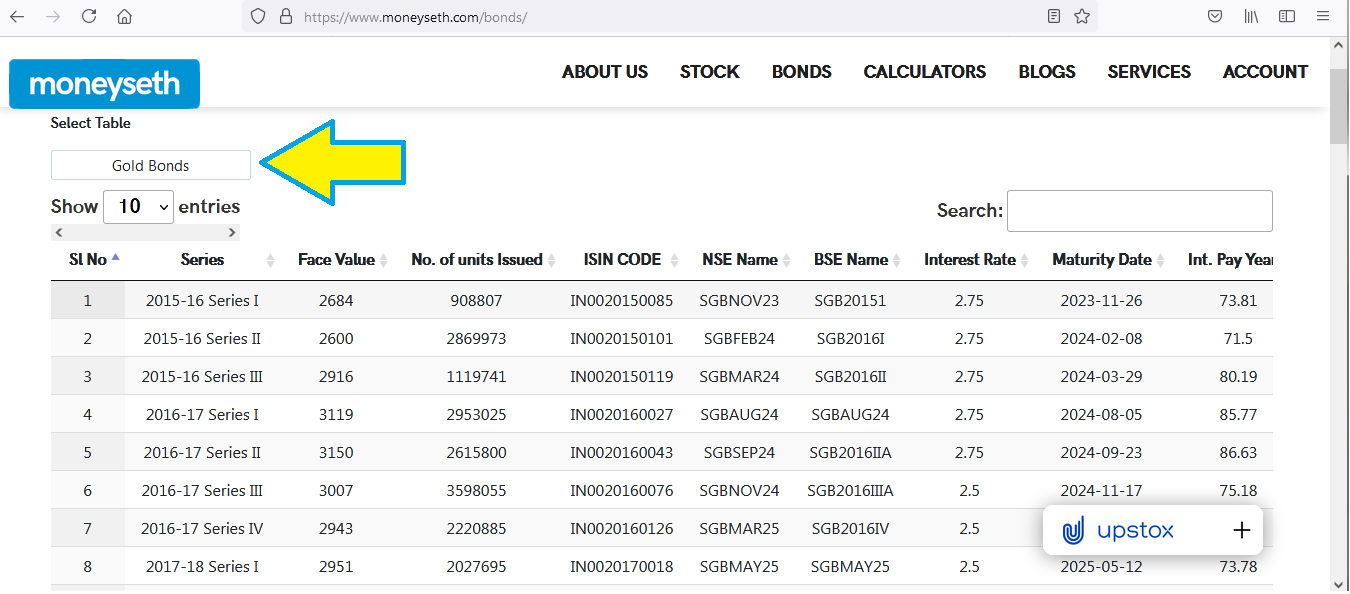Click the Select Table label
The image size is (1350, 594).
pyautogui.click(x=91, y=123)
